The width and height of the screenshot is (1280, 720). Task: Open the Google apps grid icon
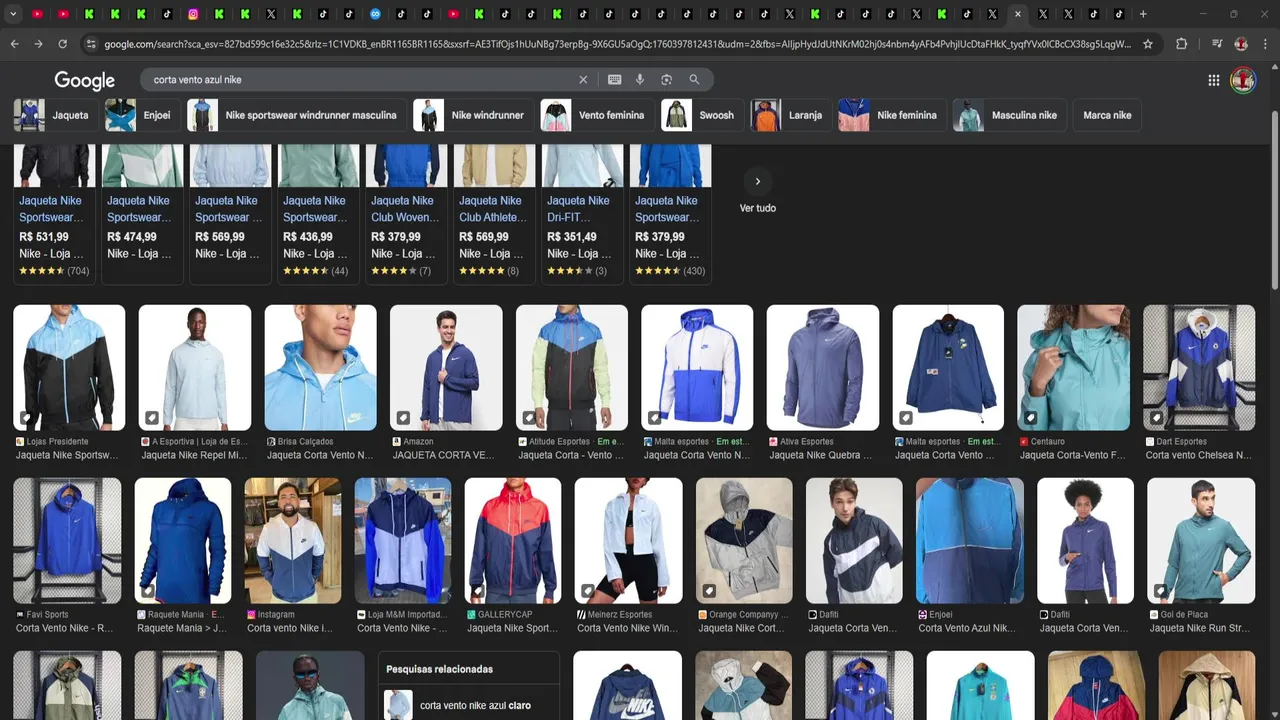[x=1213, y=80]
